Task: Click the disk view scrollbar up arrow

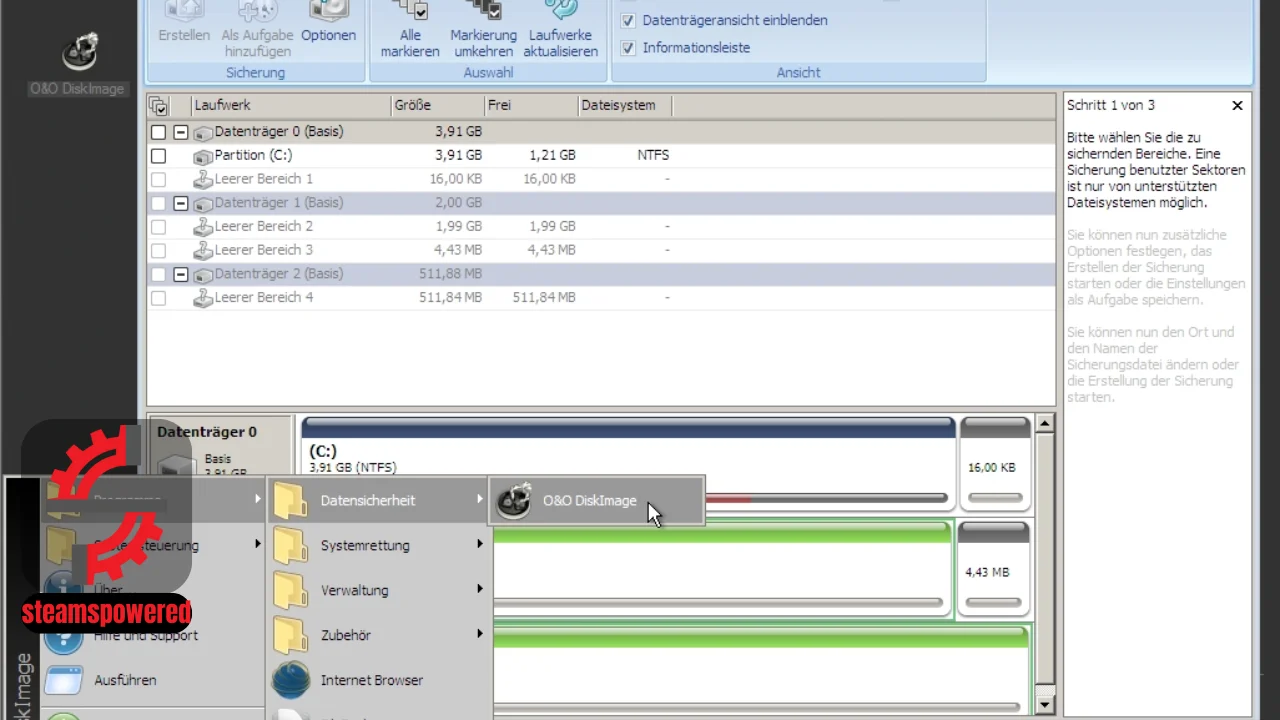Action: [x=1045, y=424]
